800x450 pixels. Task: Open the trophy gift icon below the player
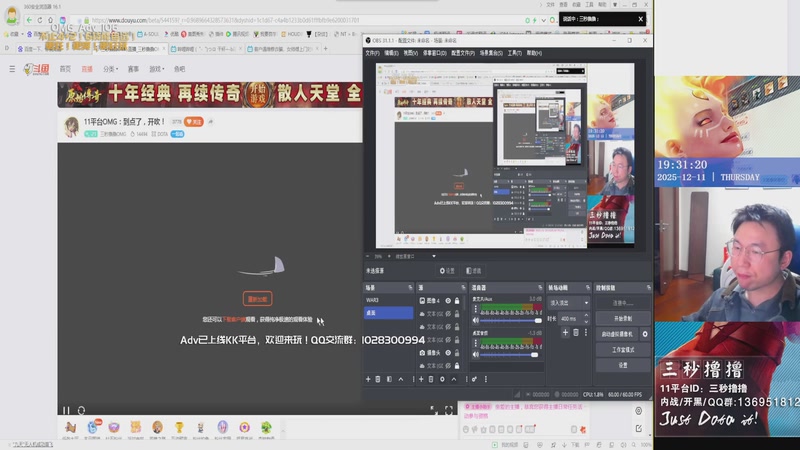pyautogui.click(x=179, y=428)
